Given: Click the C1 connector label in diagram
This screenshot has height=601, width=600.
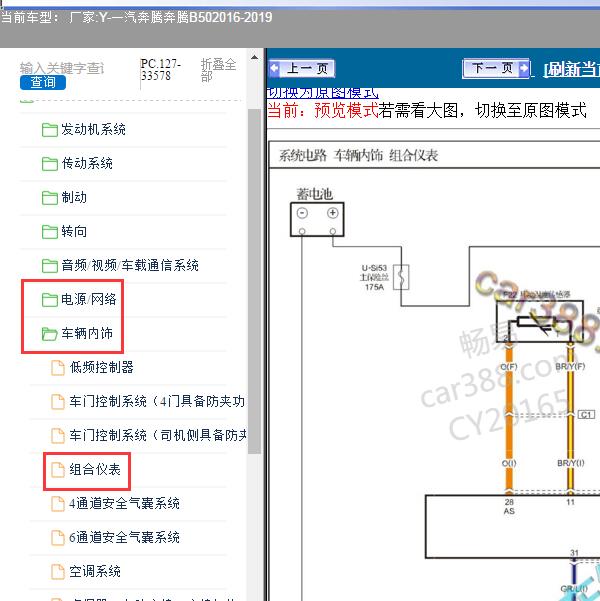Looking at the screenshot, I should pyautogui.click(x=586, y=415).
